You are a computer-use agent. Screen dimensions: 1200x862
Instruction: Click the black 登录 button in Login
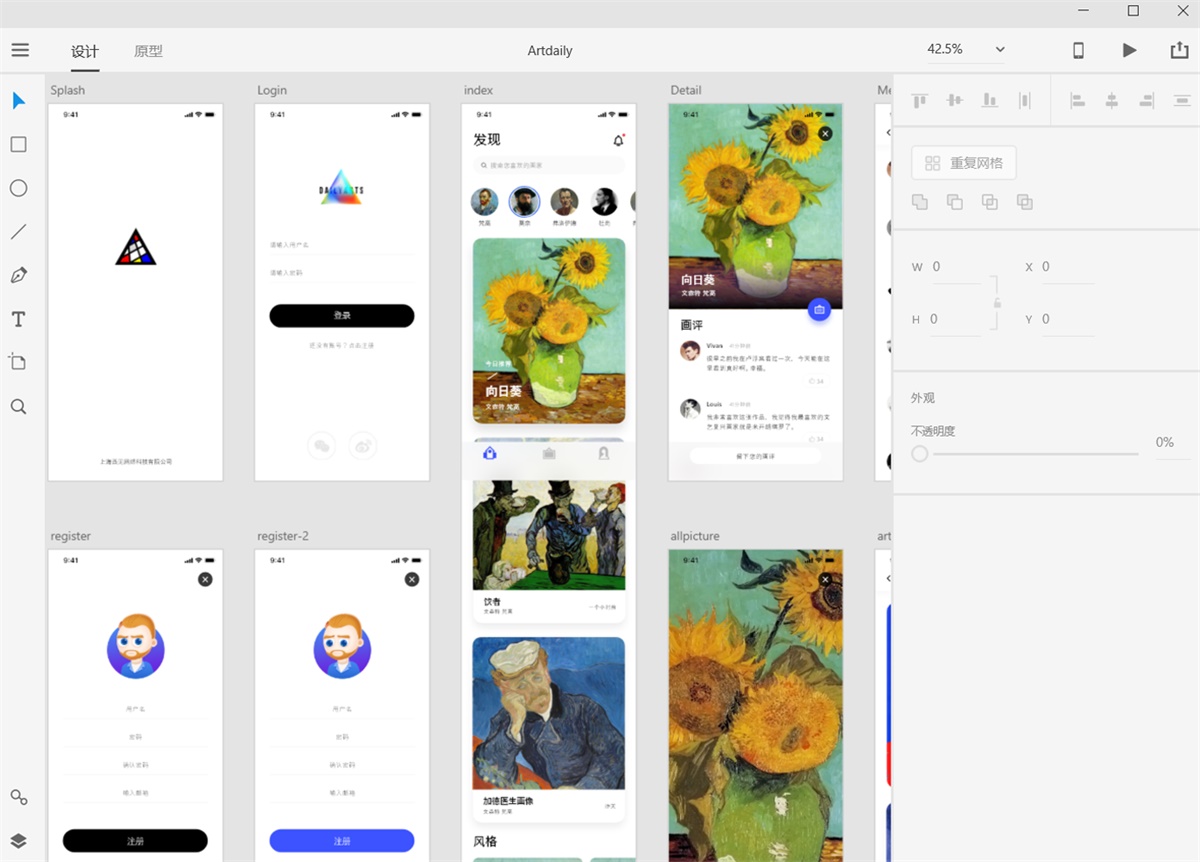(x=342, y=316)
